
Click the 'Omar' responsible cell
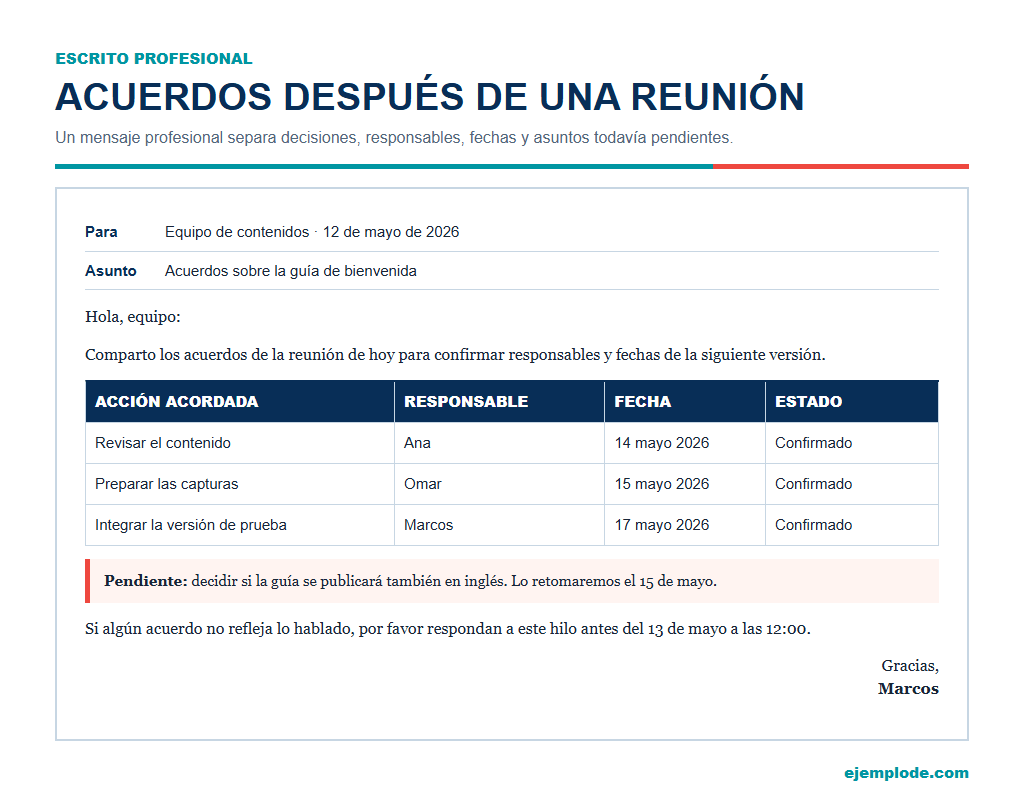click(x=499, y=484)
